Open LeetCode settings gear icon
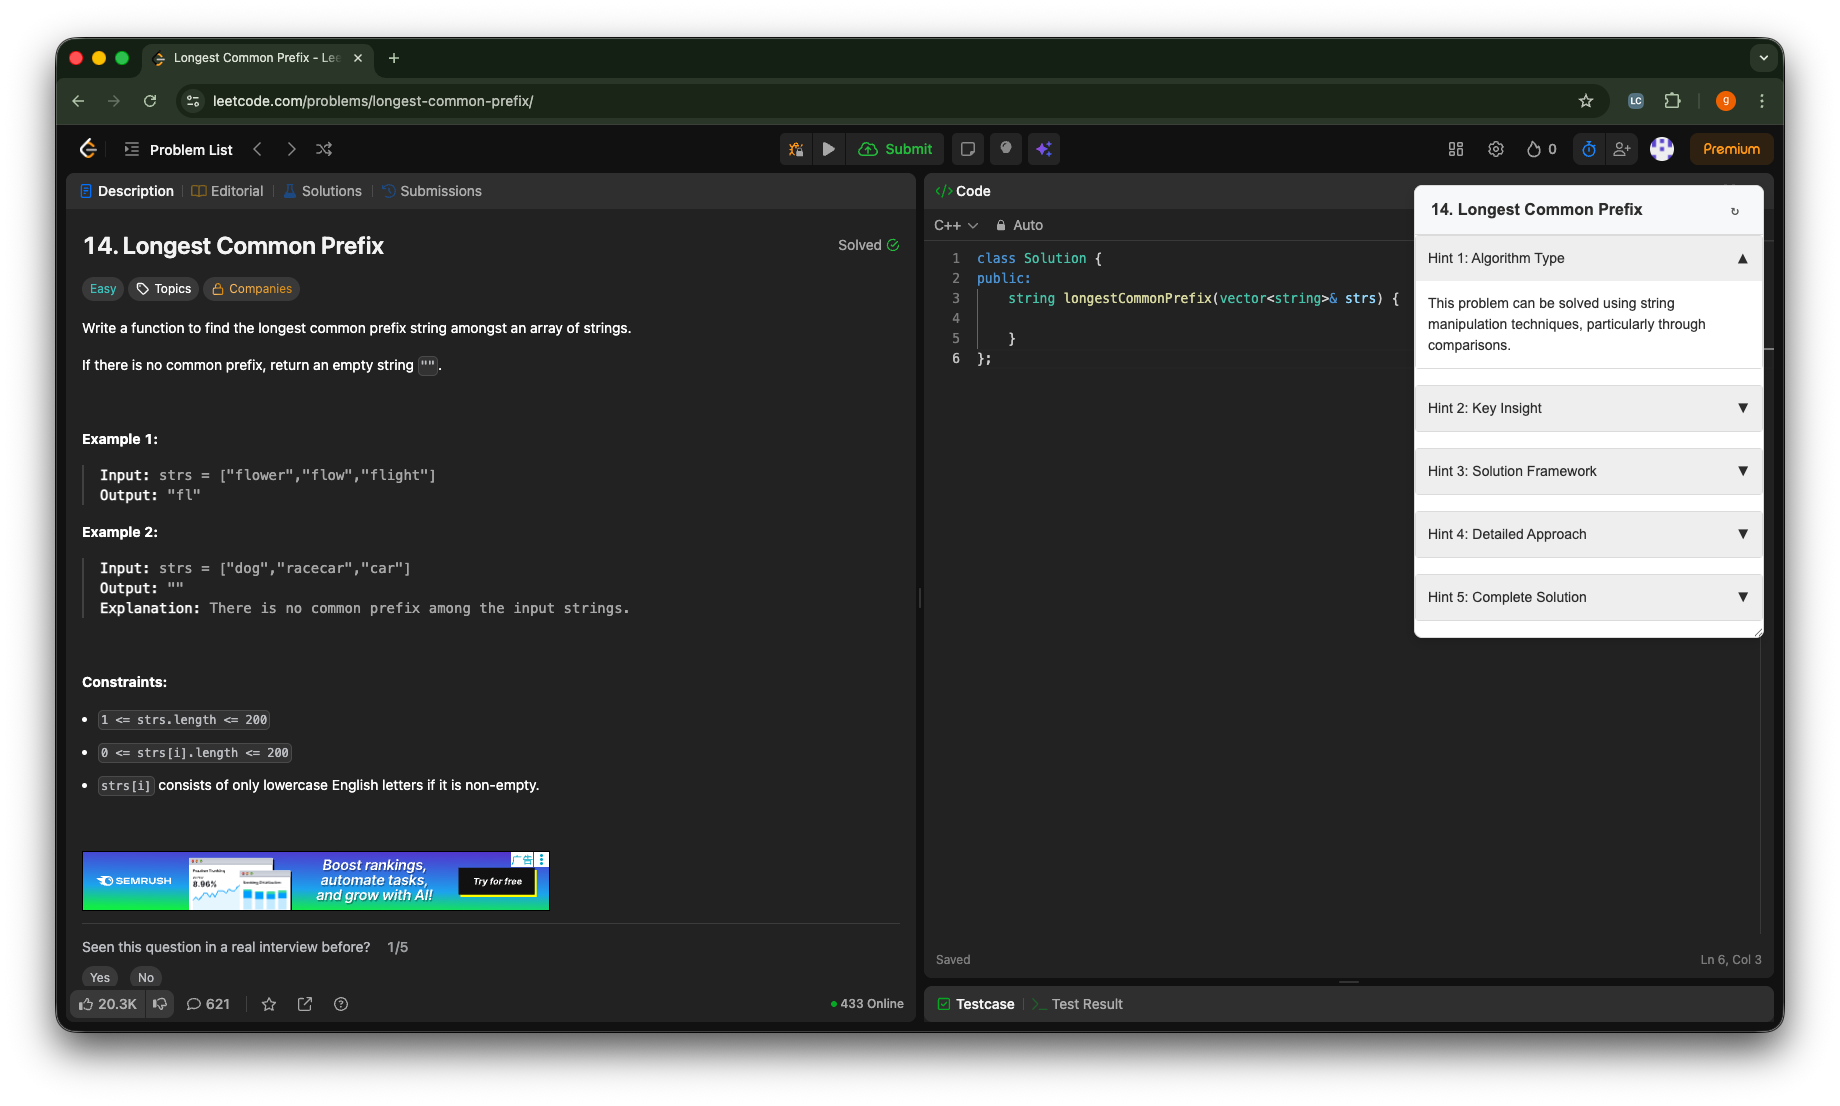The width and height of the screenshot is (1840, 1106). [1496, 149]
